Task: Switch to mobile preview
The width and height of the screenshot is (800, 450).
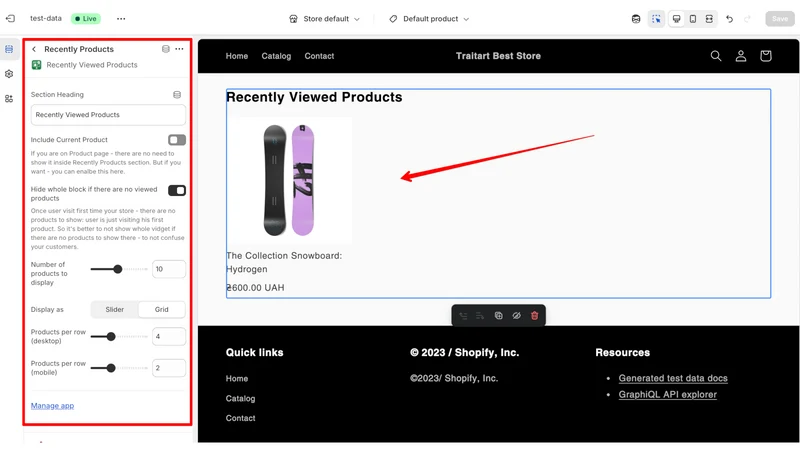Action: tap(693, 19)
